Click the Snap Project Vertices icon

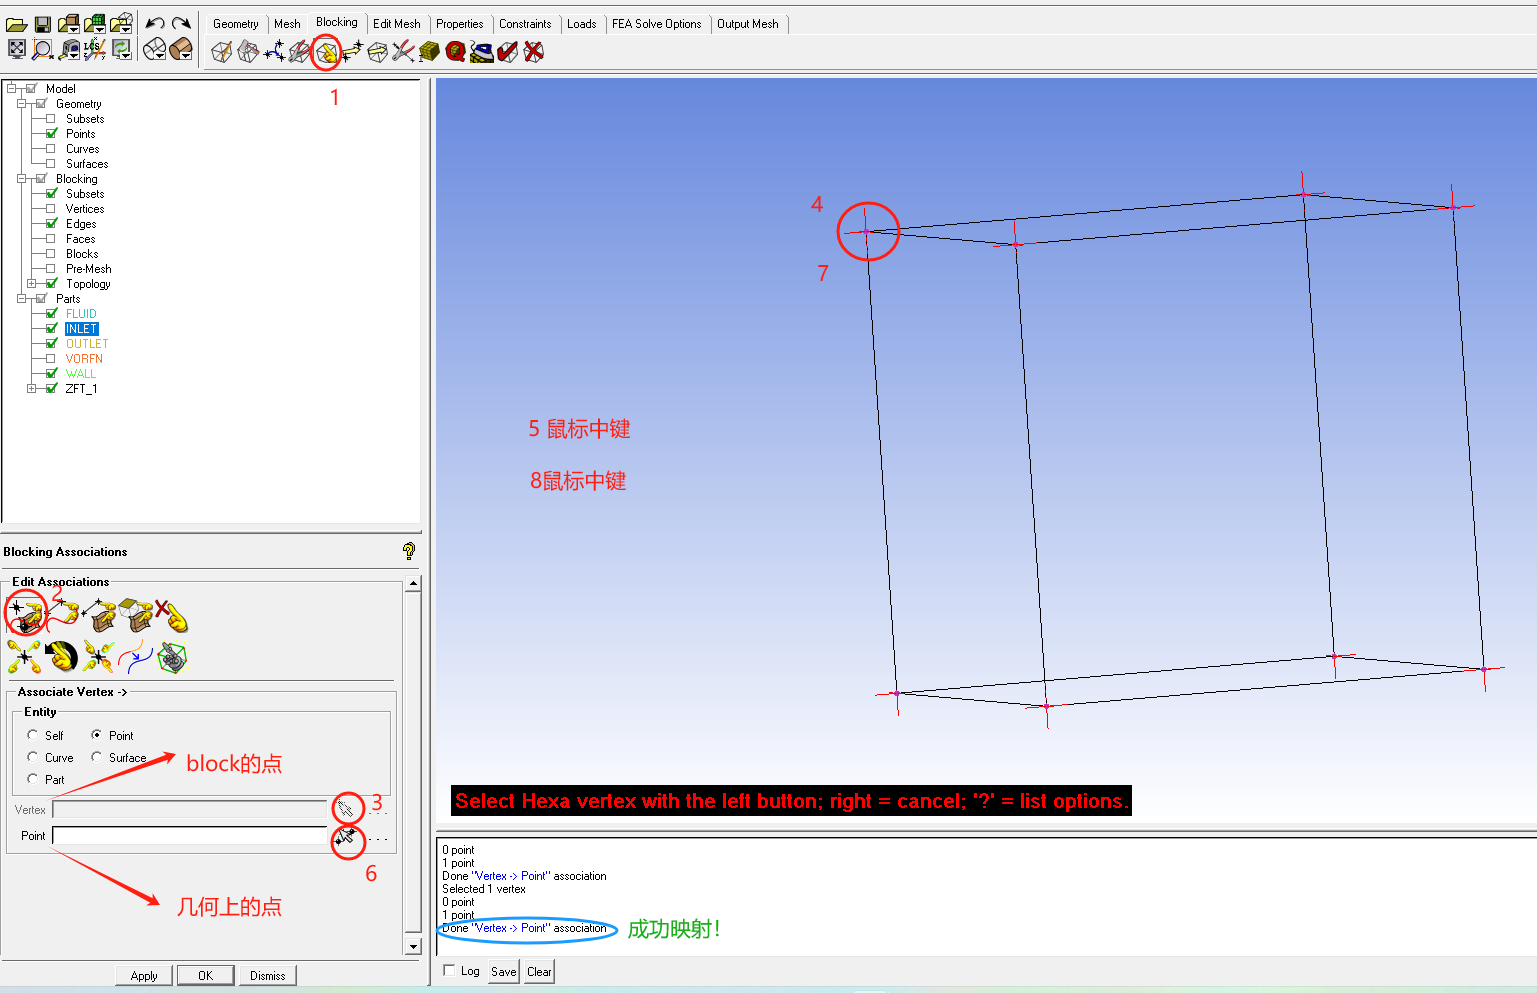[99, 656]
